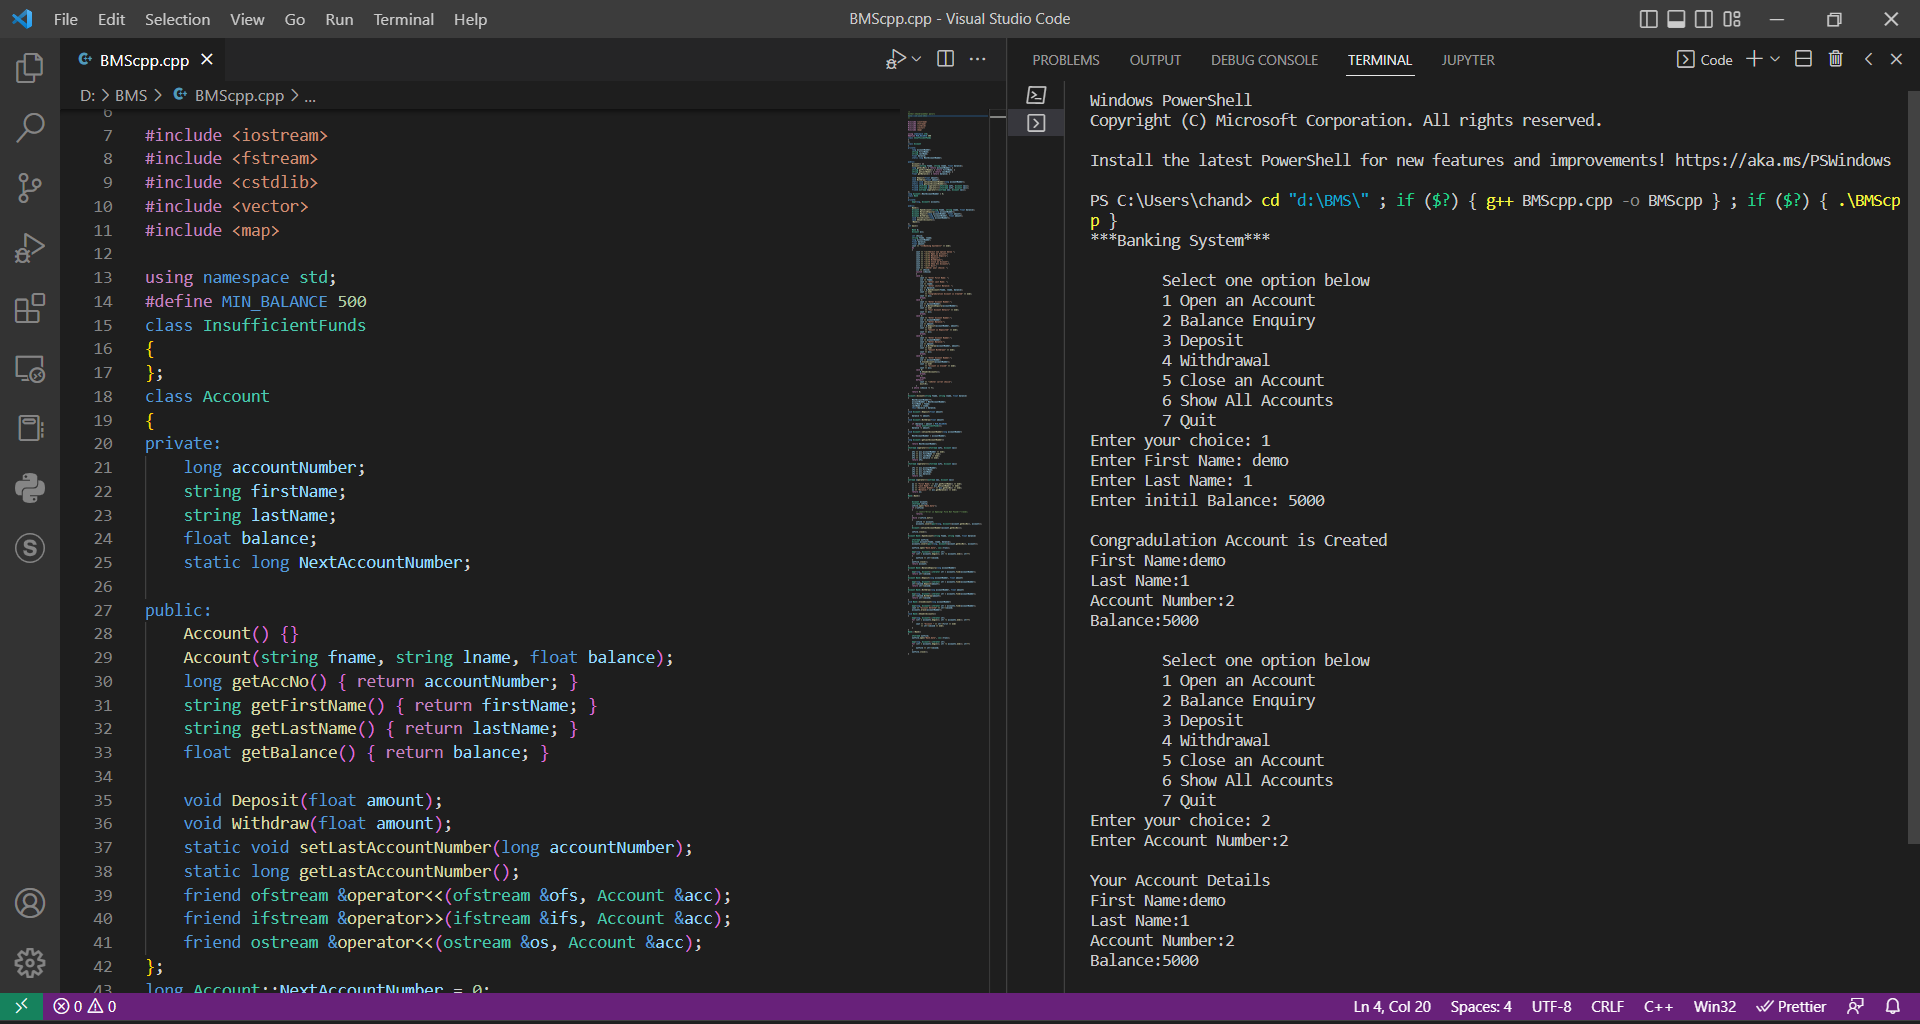
Task: Open the run button dropdown arrow
Action: [916, 59]
